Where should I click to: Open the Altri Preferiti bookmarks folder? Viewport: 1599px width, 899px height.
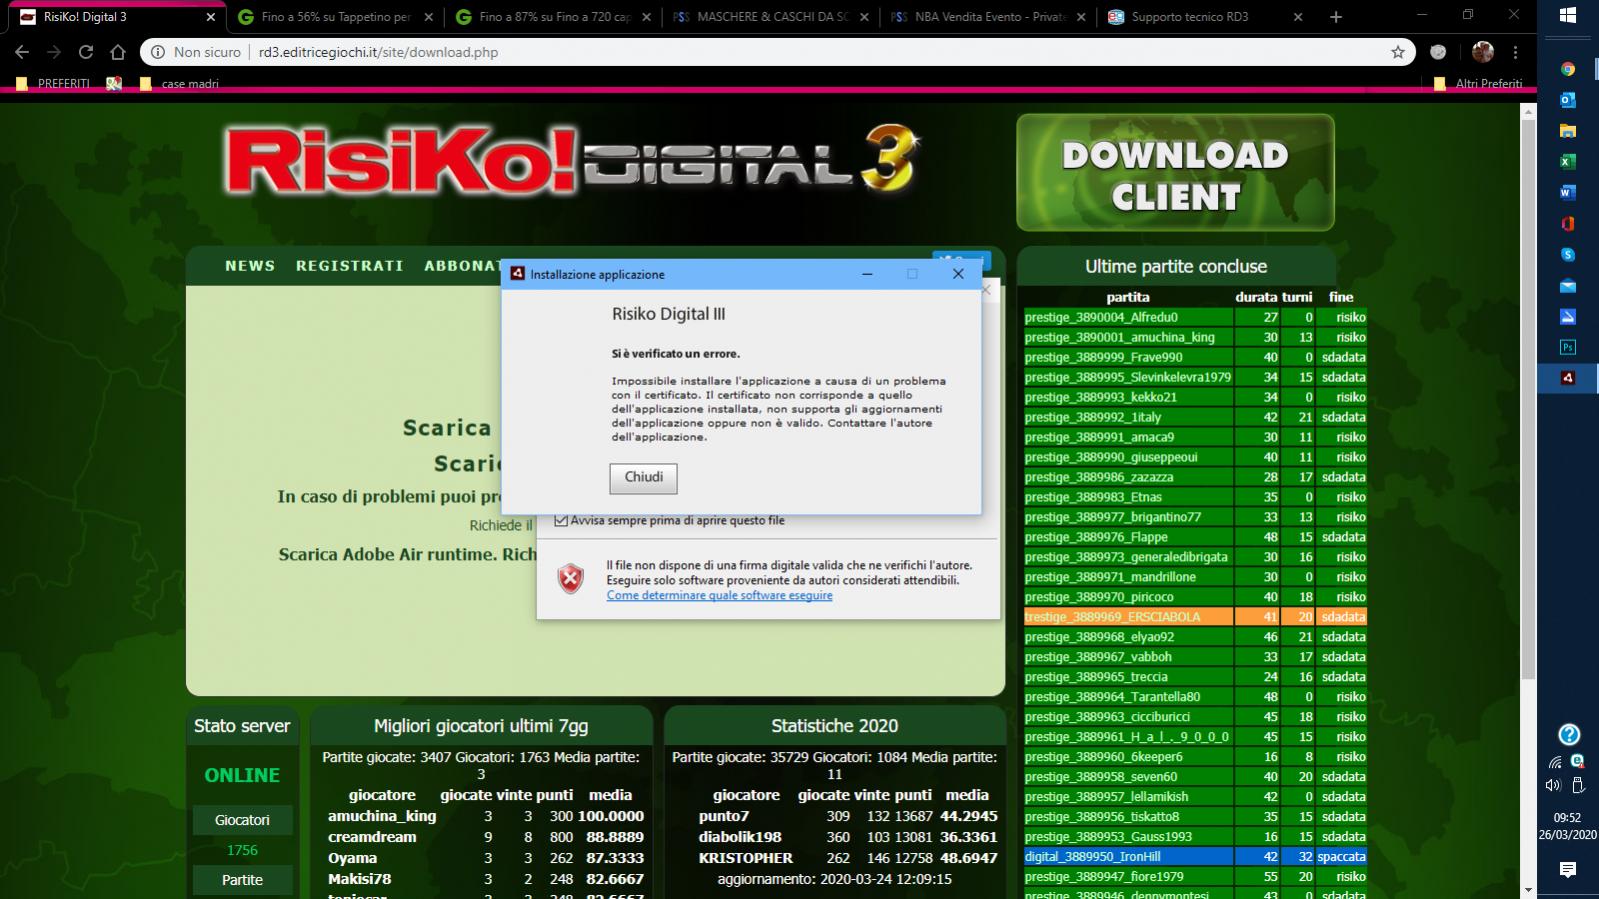click(1478, 84)
